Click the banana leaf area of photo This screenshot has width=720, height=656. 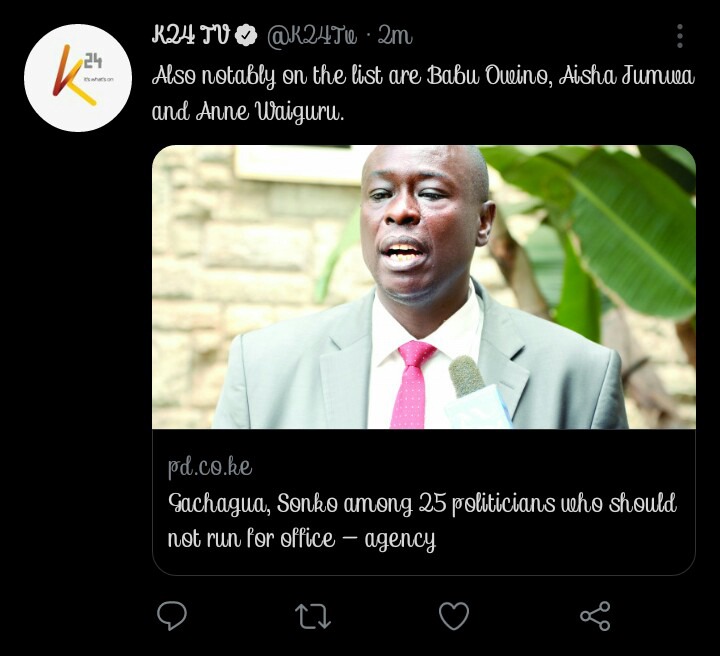pos(615,230)
